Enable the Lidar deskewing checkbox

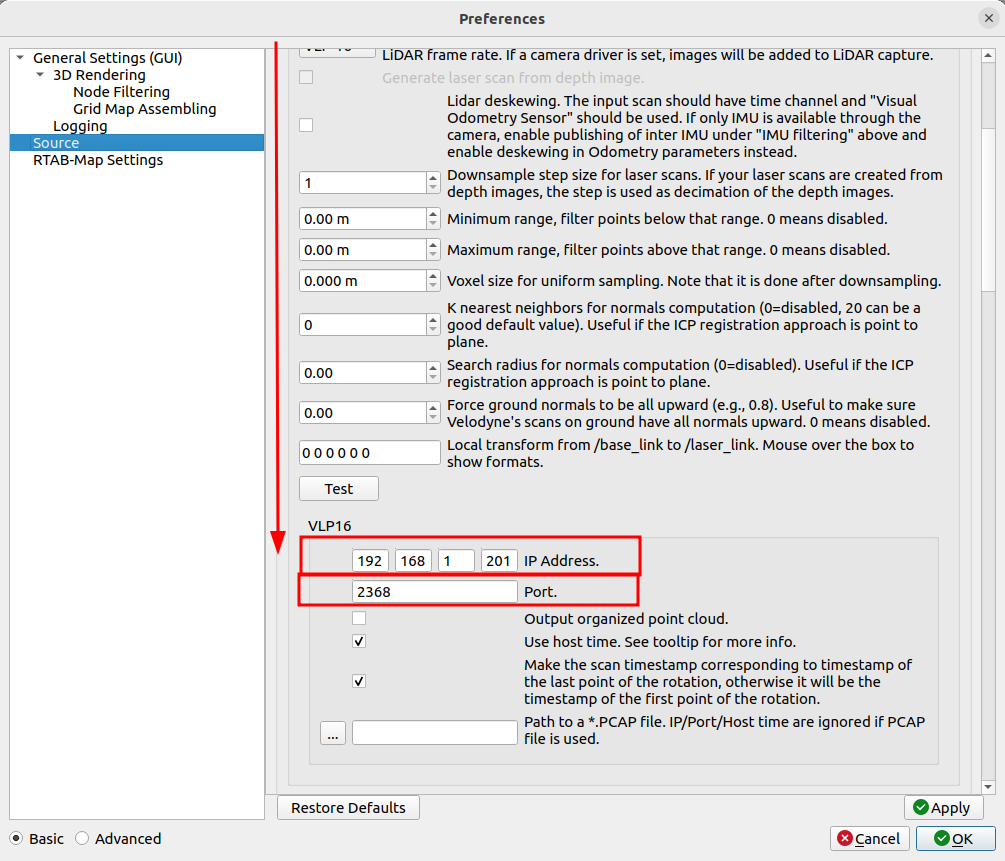[x=306, y=125]
